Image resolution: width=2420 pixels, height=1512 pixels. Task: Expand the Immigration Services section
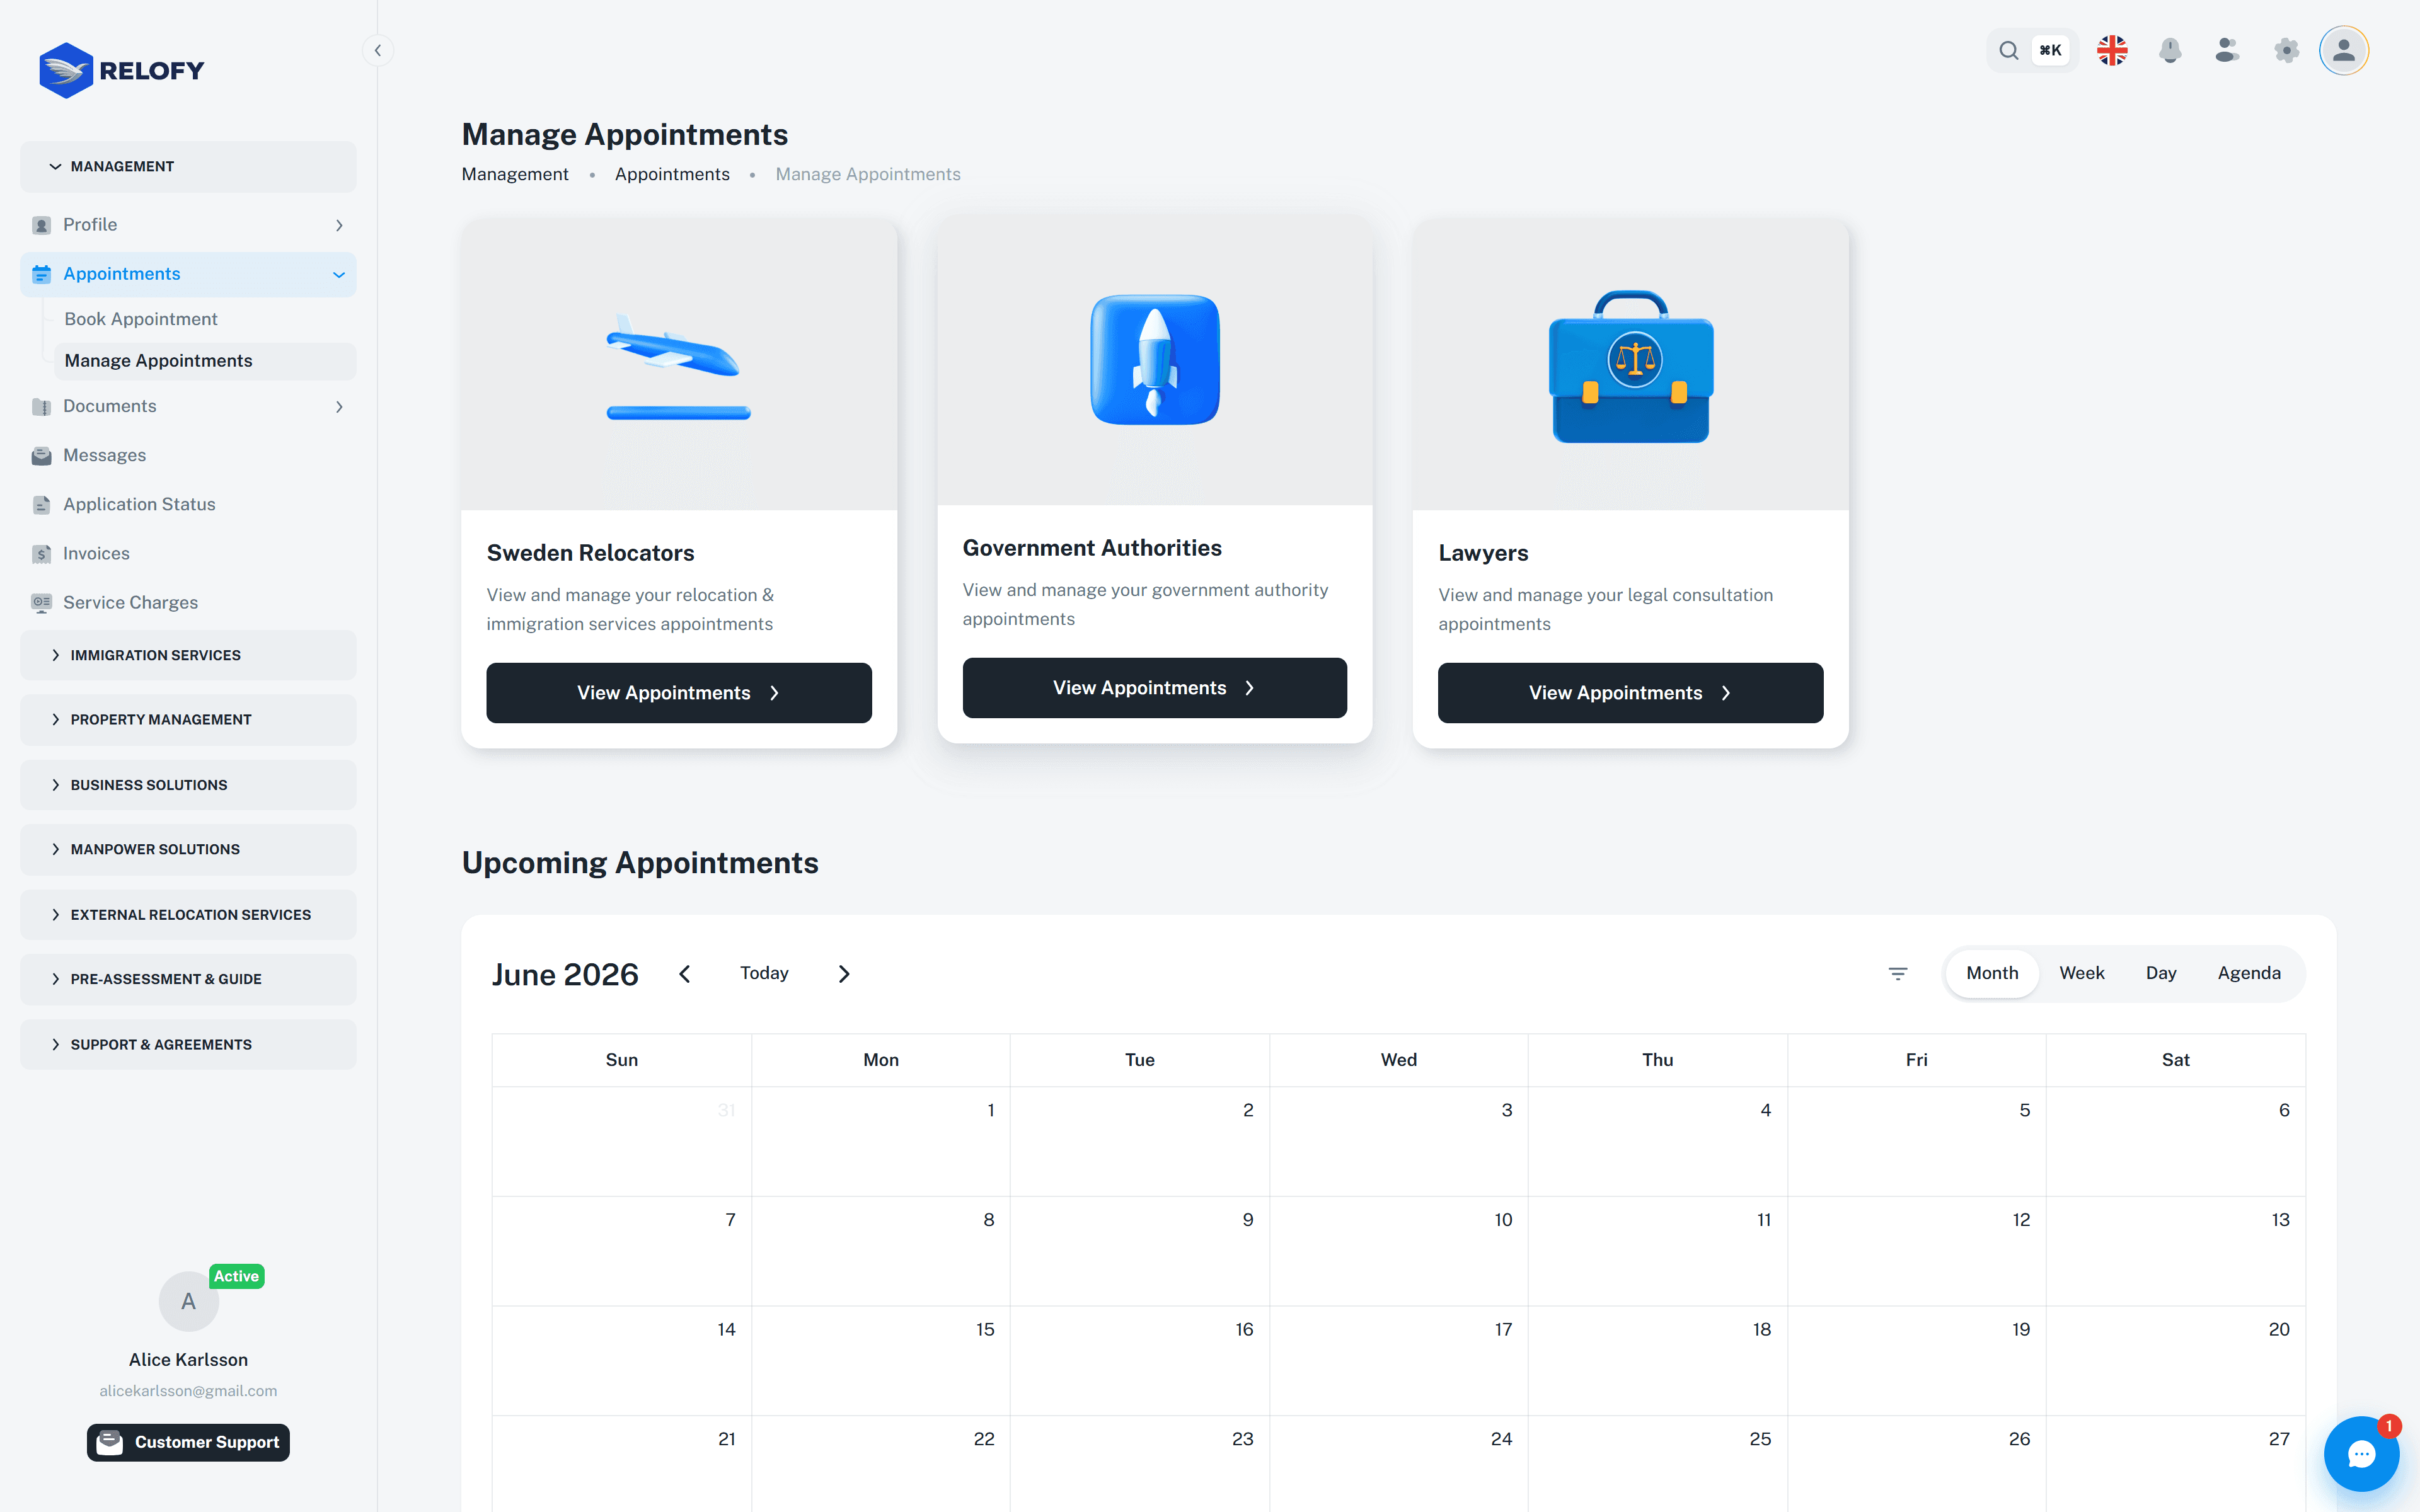click(x=188, y=655)
